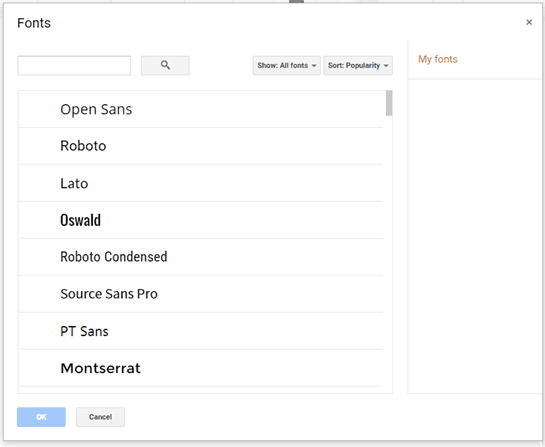Click the magnifying glass search button

tap(165, 65)
